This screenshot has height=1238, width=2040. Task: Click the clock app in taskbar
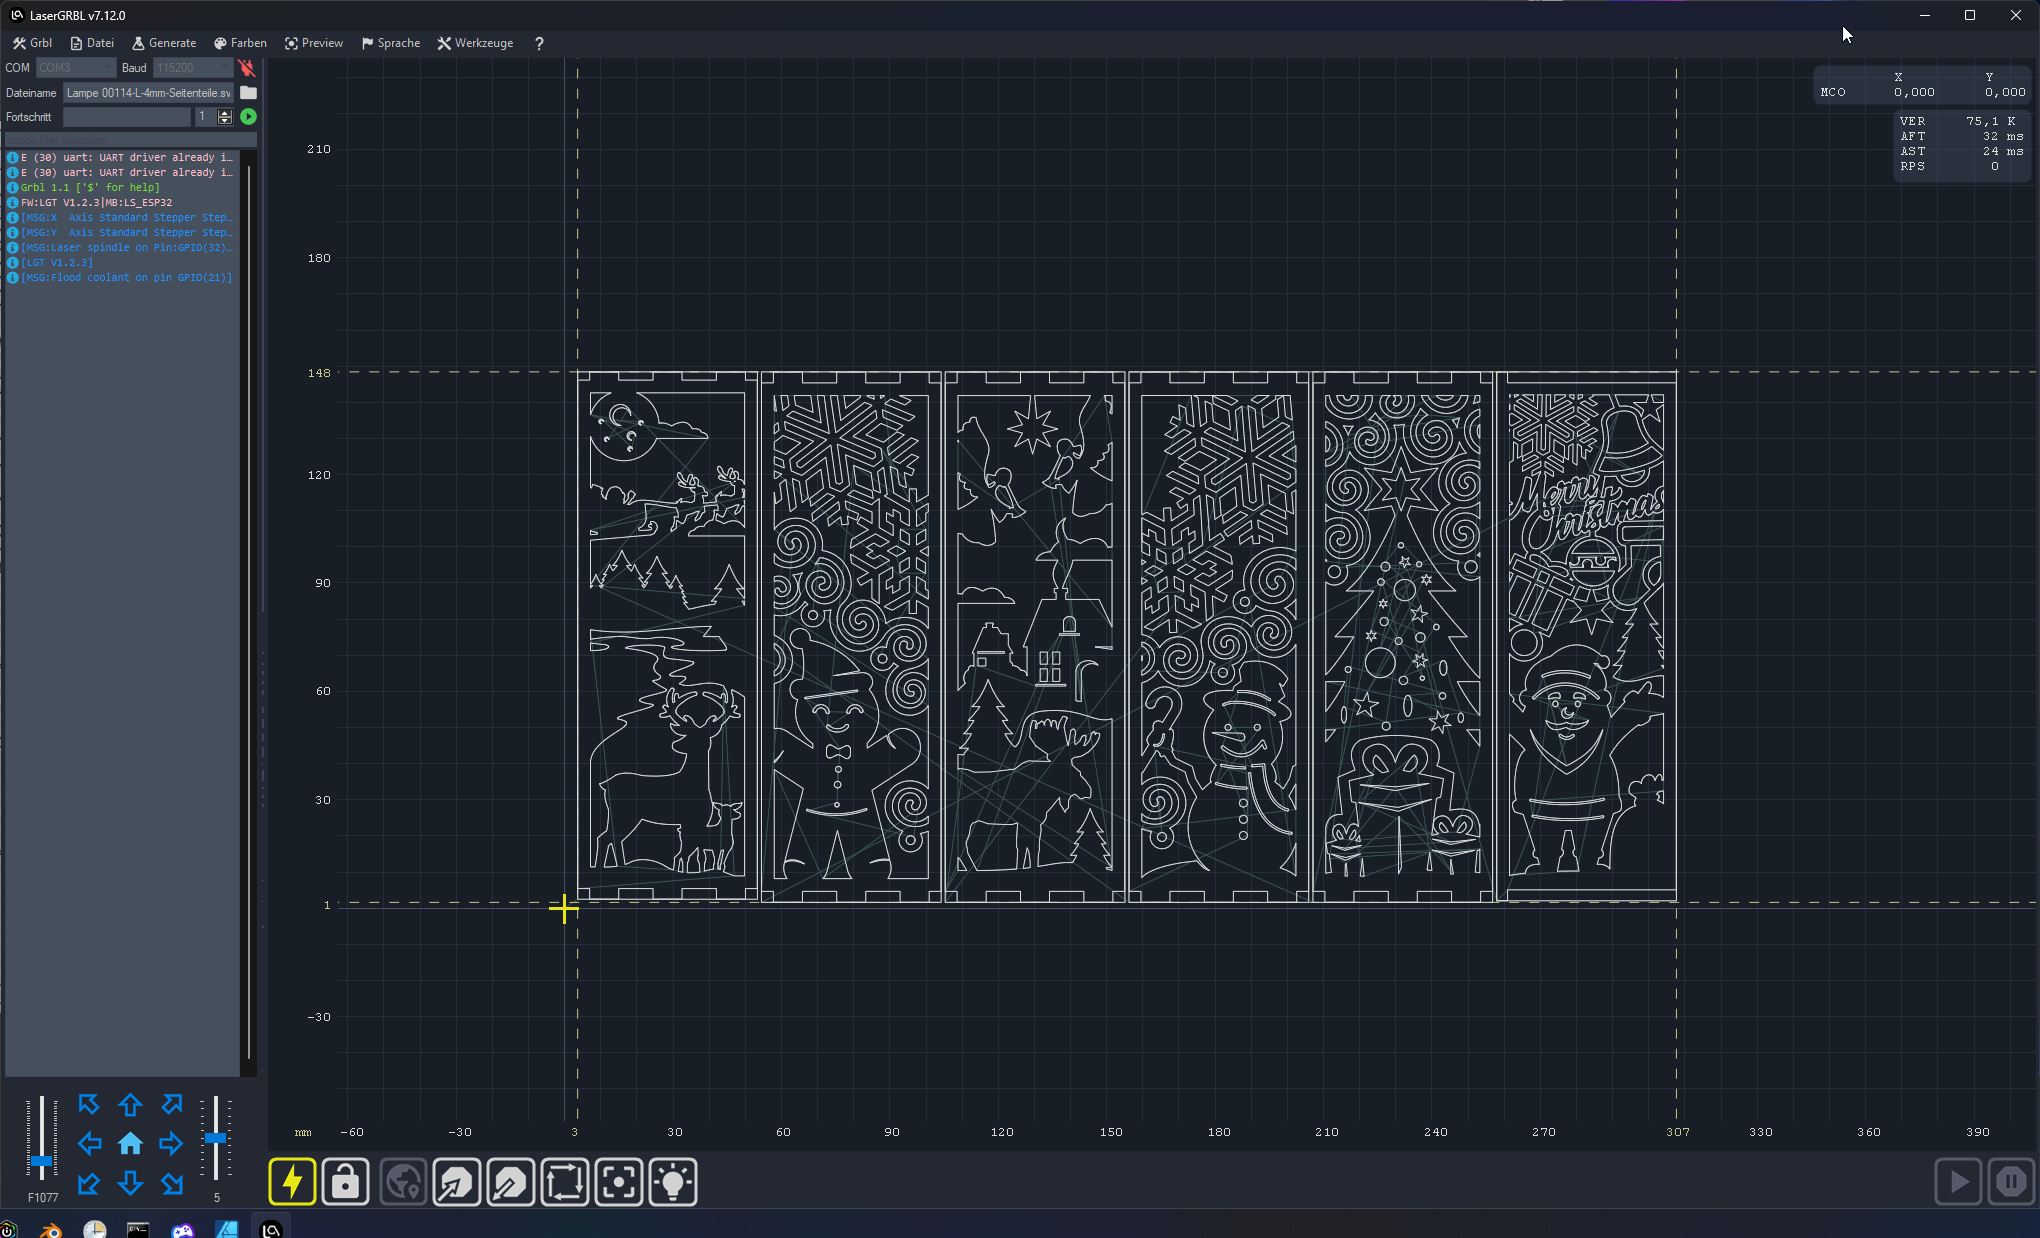coord(94,1230)
